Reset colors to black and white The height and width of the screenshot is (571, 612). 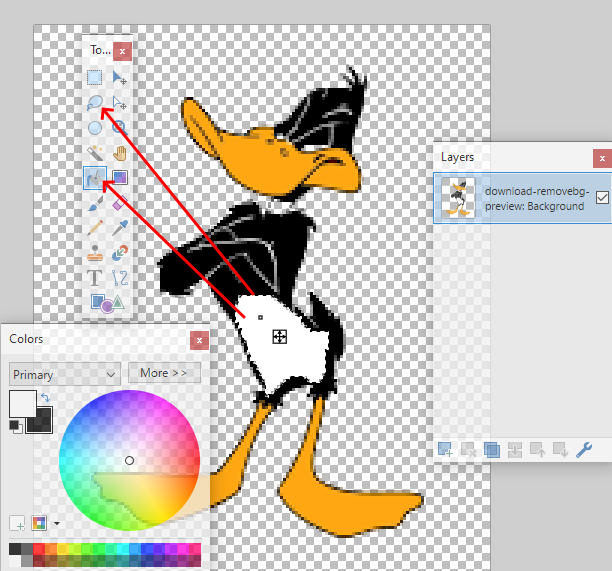[x=16, y=426]
